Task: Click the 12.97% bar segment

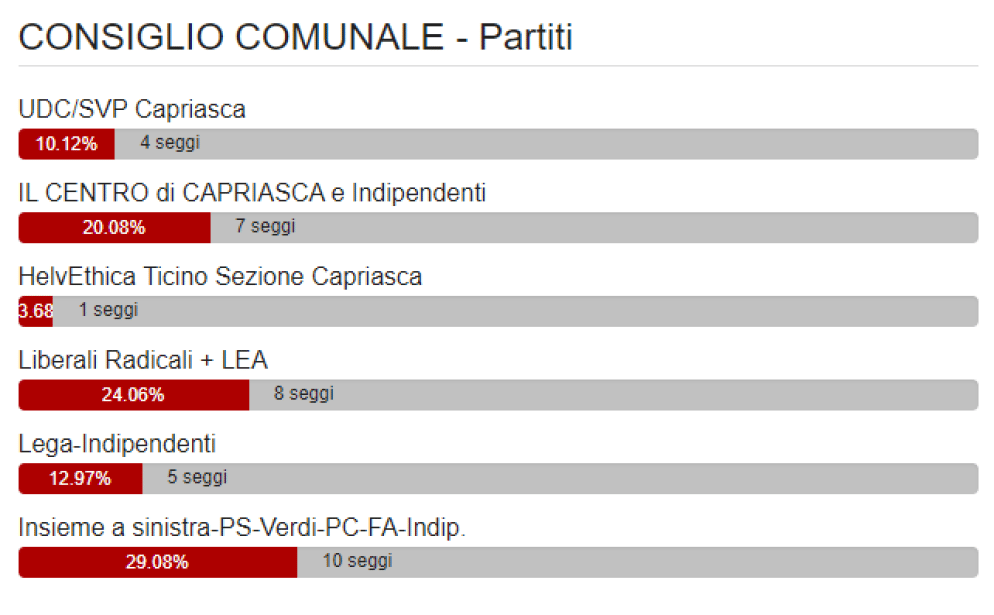Action: [81, 479]
